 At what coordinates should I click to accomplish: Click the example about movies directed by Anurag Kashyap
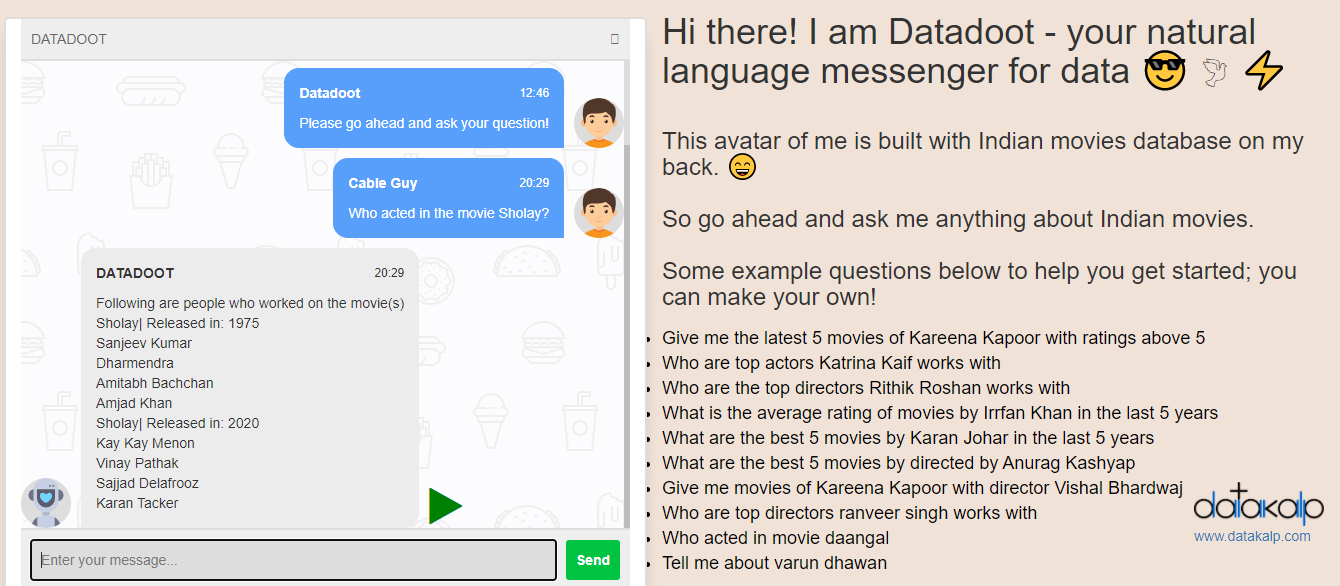click(899, 463)
